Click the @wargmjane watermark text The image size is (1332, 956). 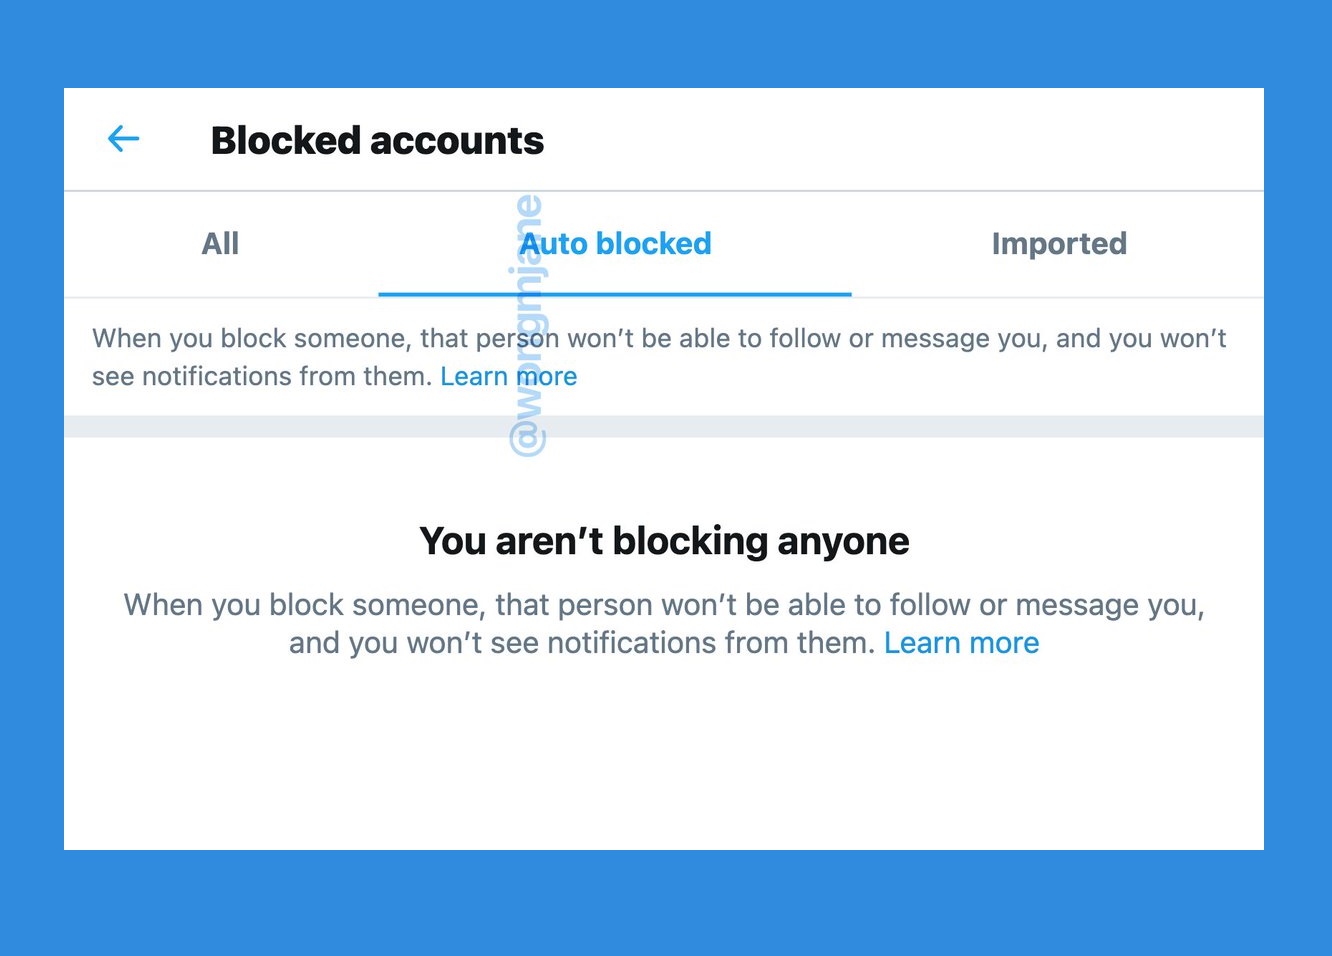[527, 320]
